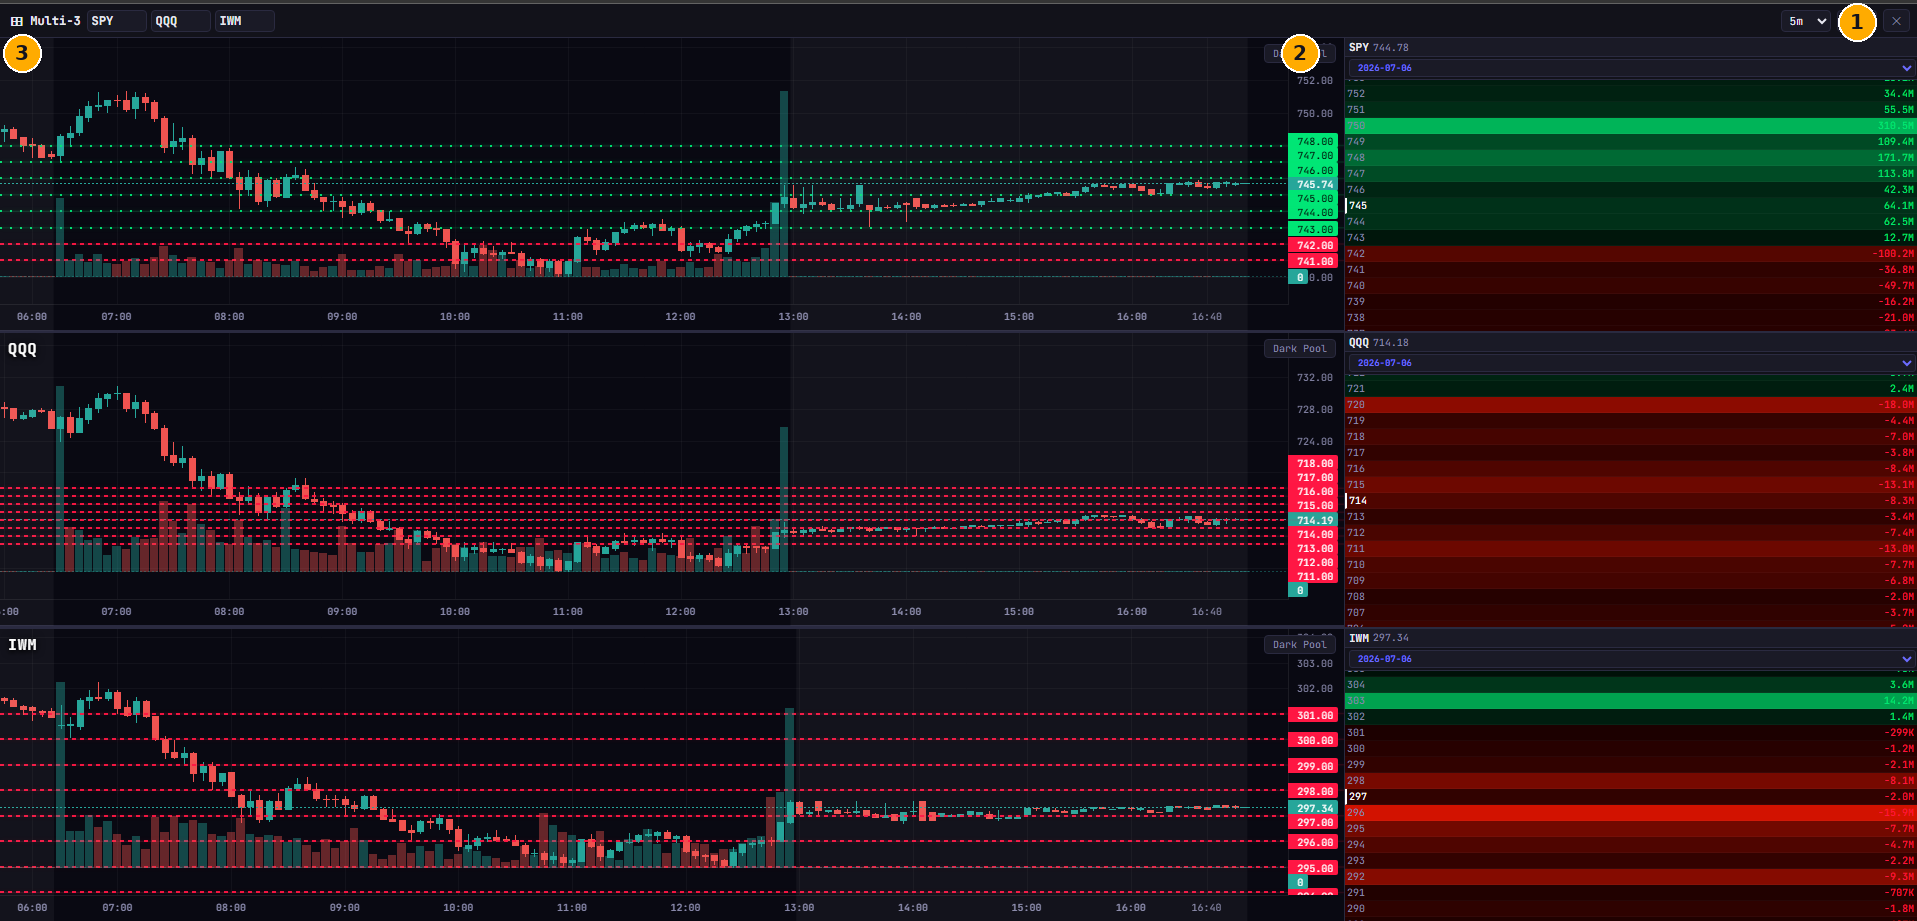The image size is (1917, 921).
Task: Click the 10:00 time label on QQQ chart axis
Action: click(x=455, y=612)
